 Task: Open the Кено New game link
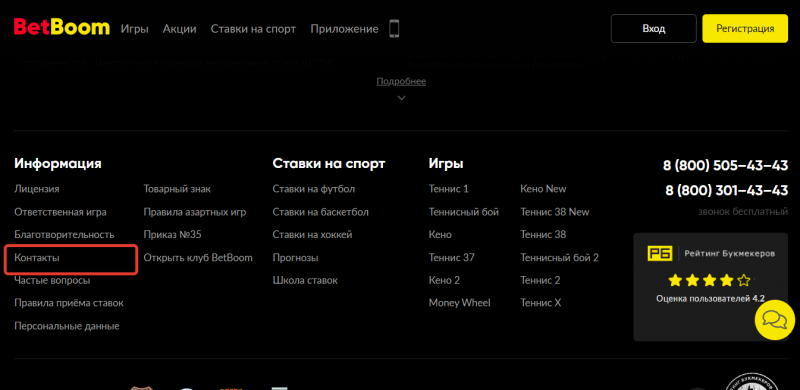point(543,189)
